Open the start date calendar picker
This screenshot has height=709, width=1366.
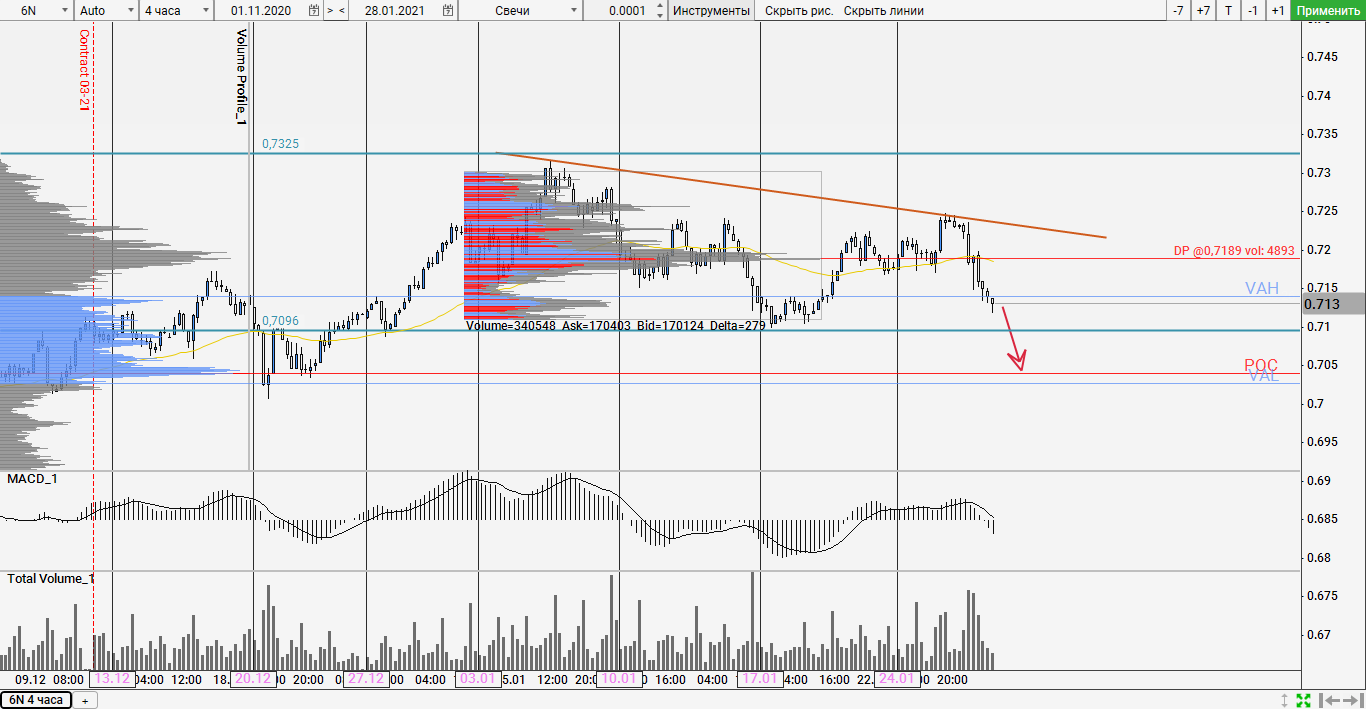pos(315,11)
